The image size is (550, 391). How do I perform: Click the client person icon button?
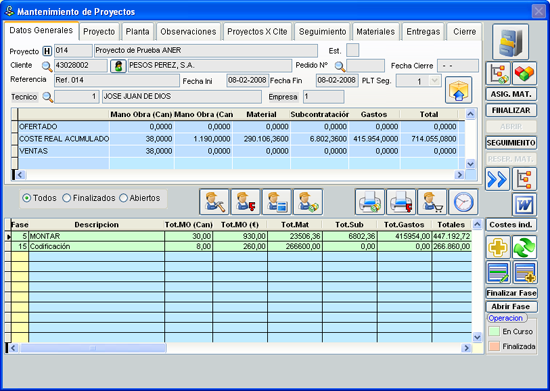[118, 66]
